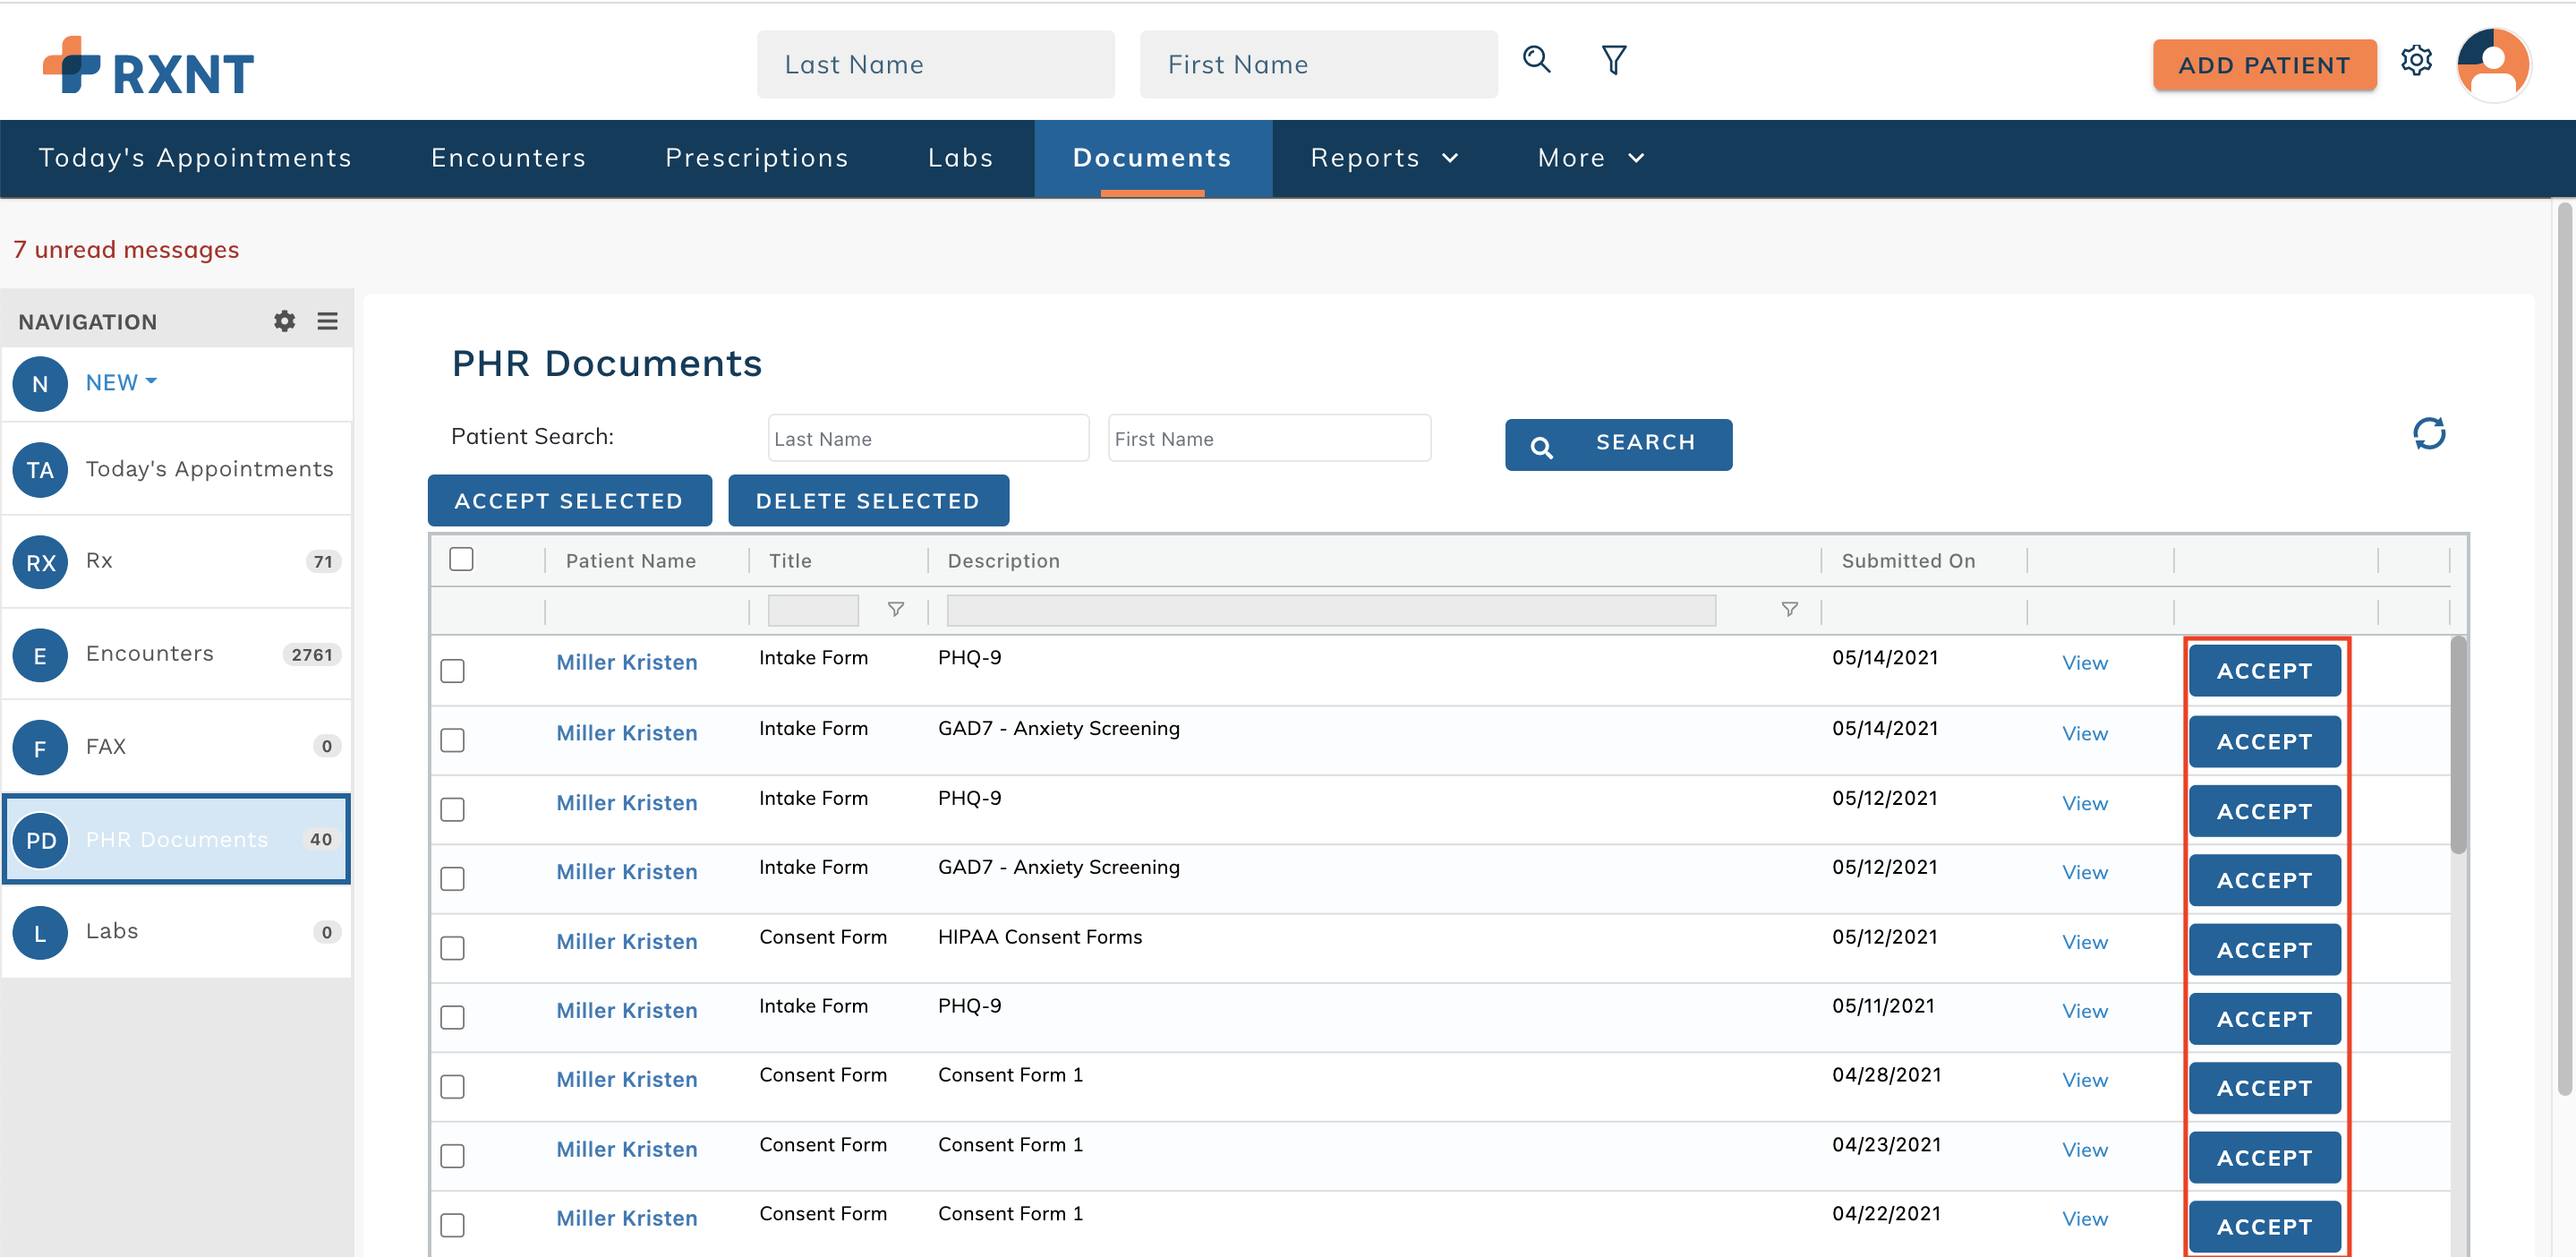Open the Today's Appointments tab
Screen dimensions: 2576x1257
tap(195, 158)
